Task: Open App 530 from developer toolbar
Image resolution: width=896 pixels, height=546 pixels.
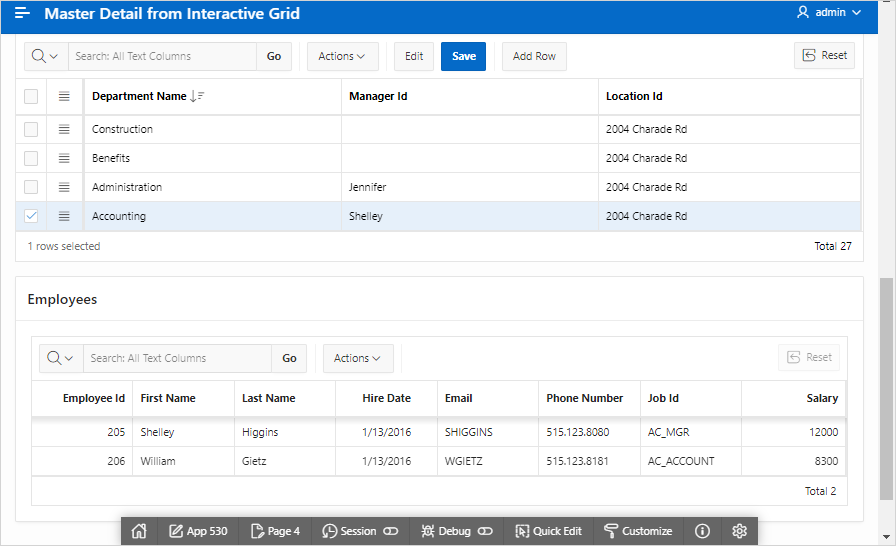Action: pyautogui.click(x=198, y=531)
